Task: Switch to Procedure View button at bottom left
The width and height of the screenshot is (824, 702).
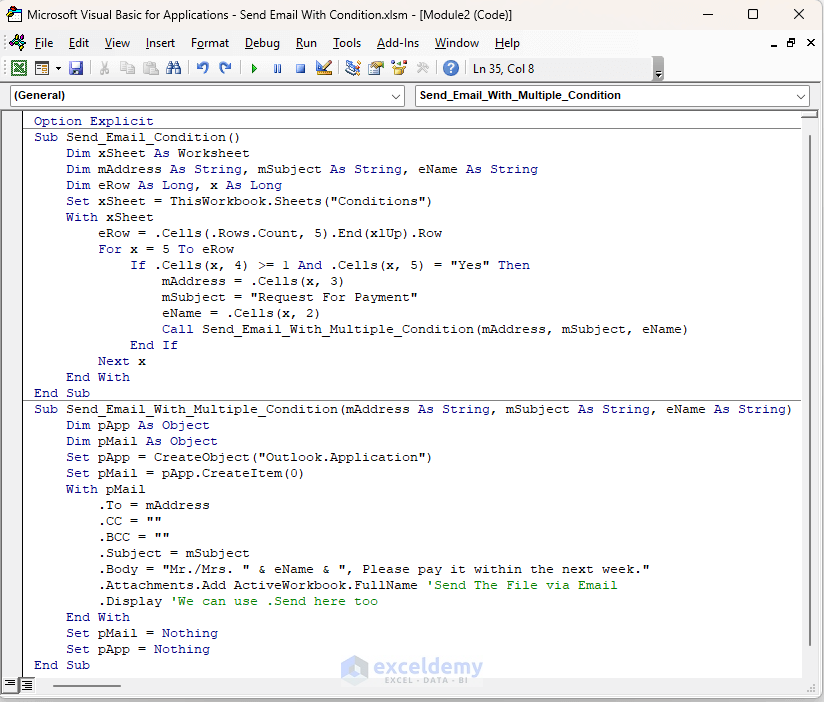Action: click(10, 685)
